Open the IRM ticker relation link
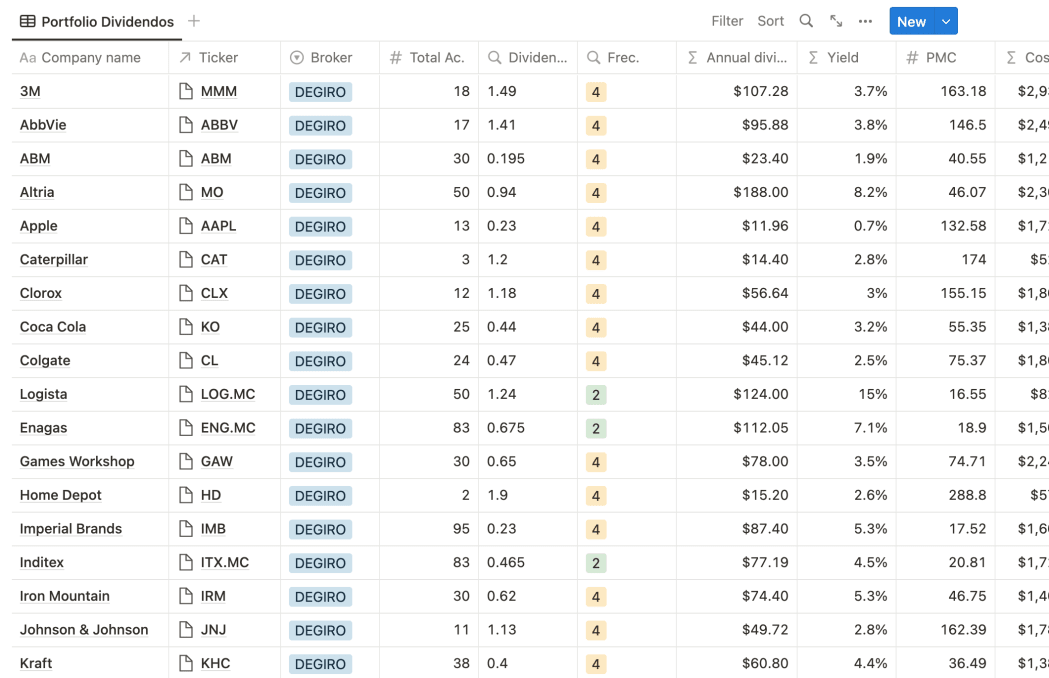 click(x=213, y=596)
